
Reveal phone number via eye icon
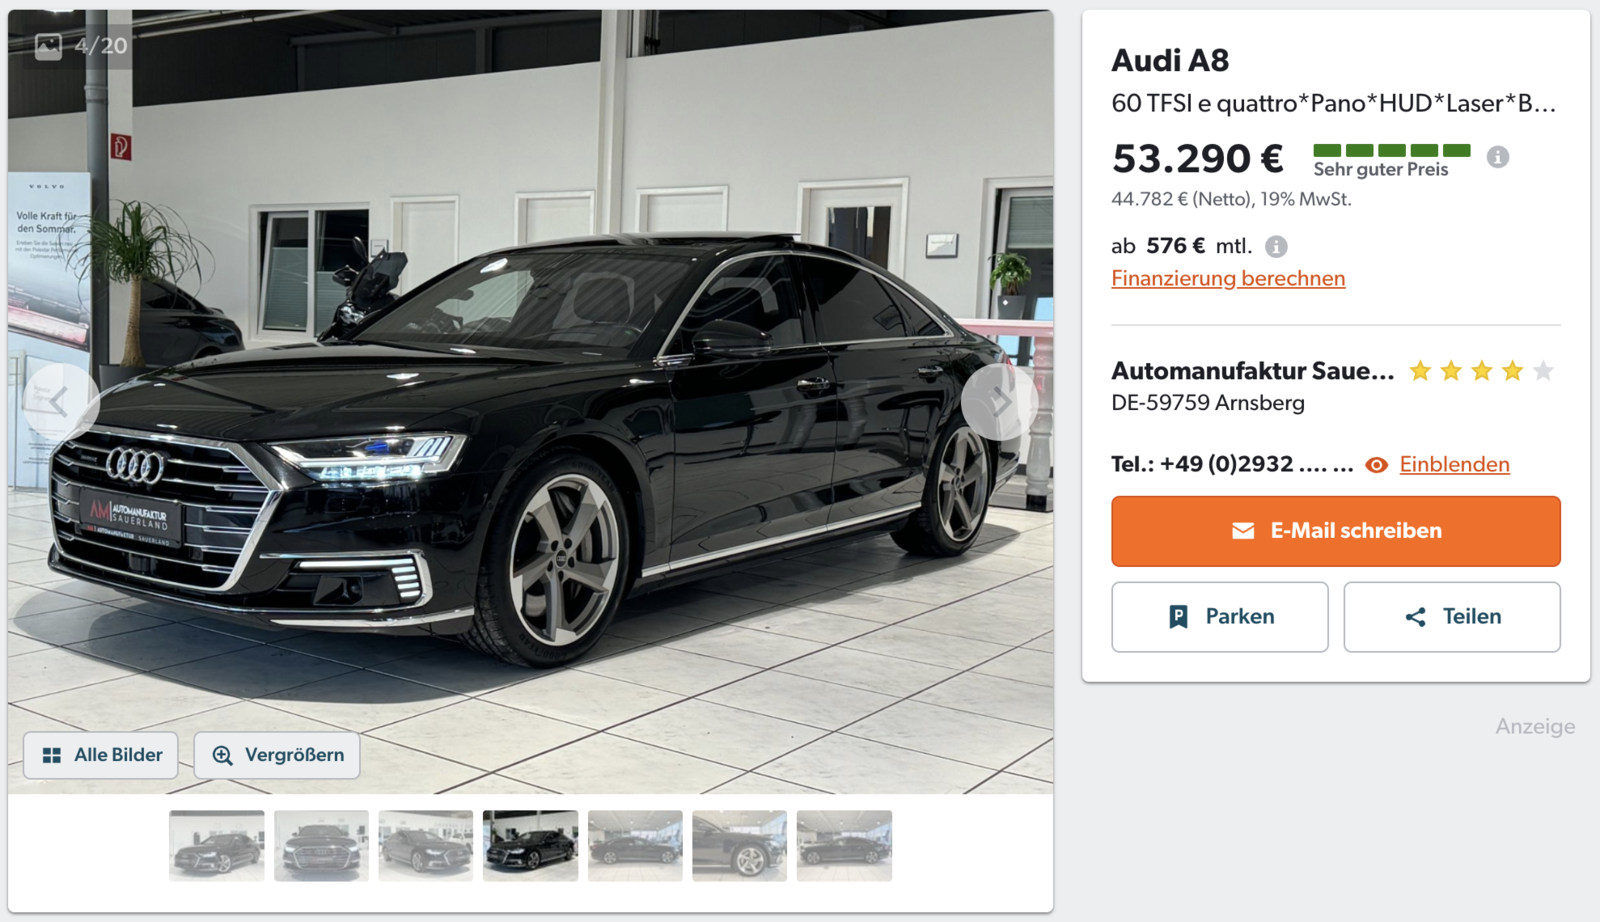coord(1377,465)
